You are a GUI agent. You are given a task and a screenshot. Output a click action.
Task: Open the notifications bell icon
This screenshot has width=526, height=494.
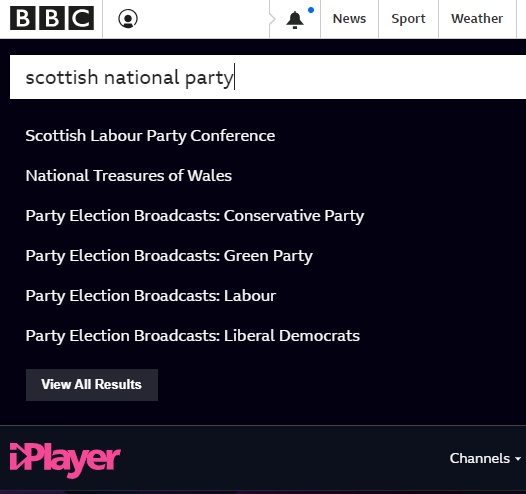[x=295, y=20]
